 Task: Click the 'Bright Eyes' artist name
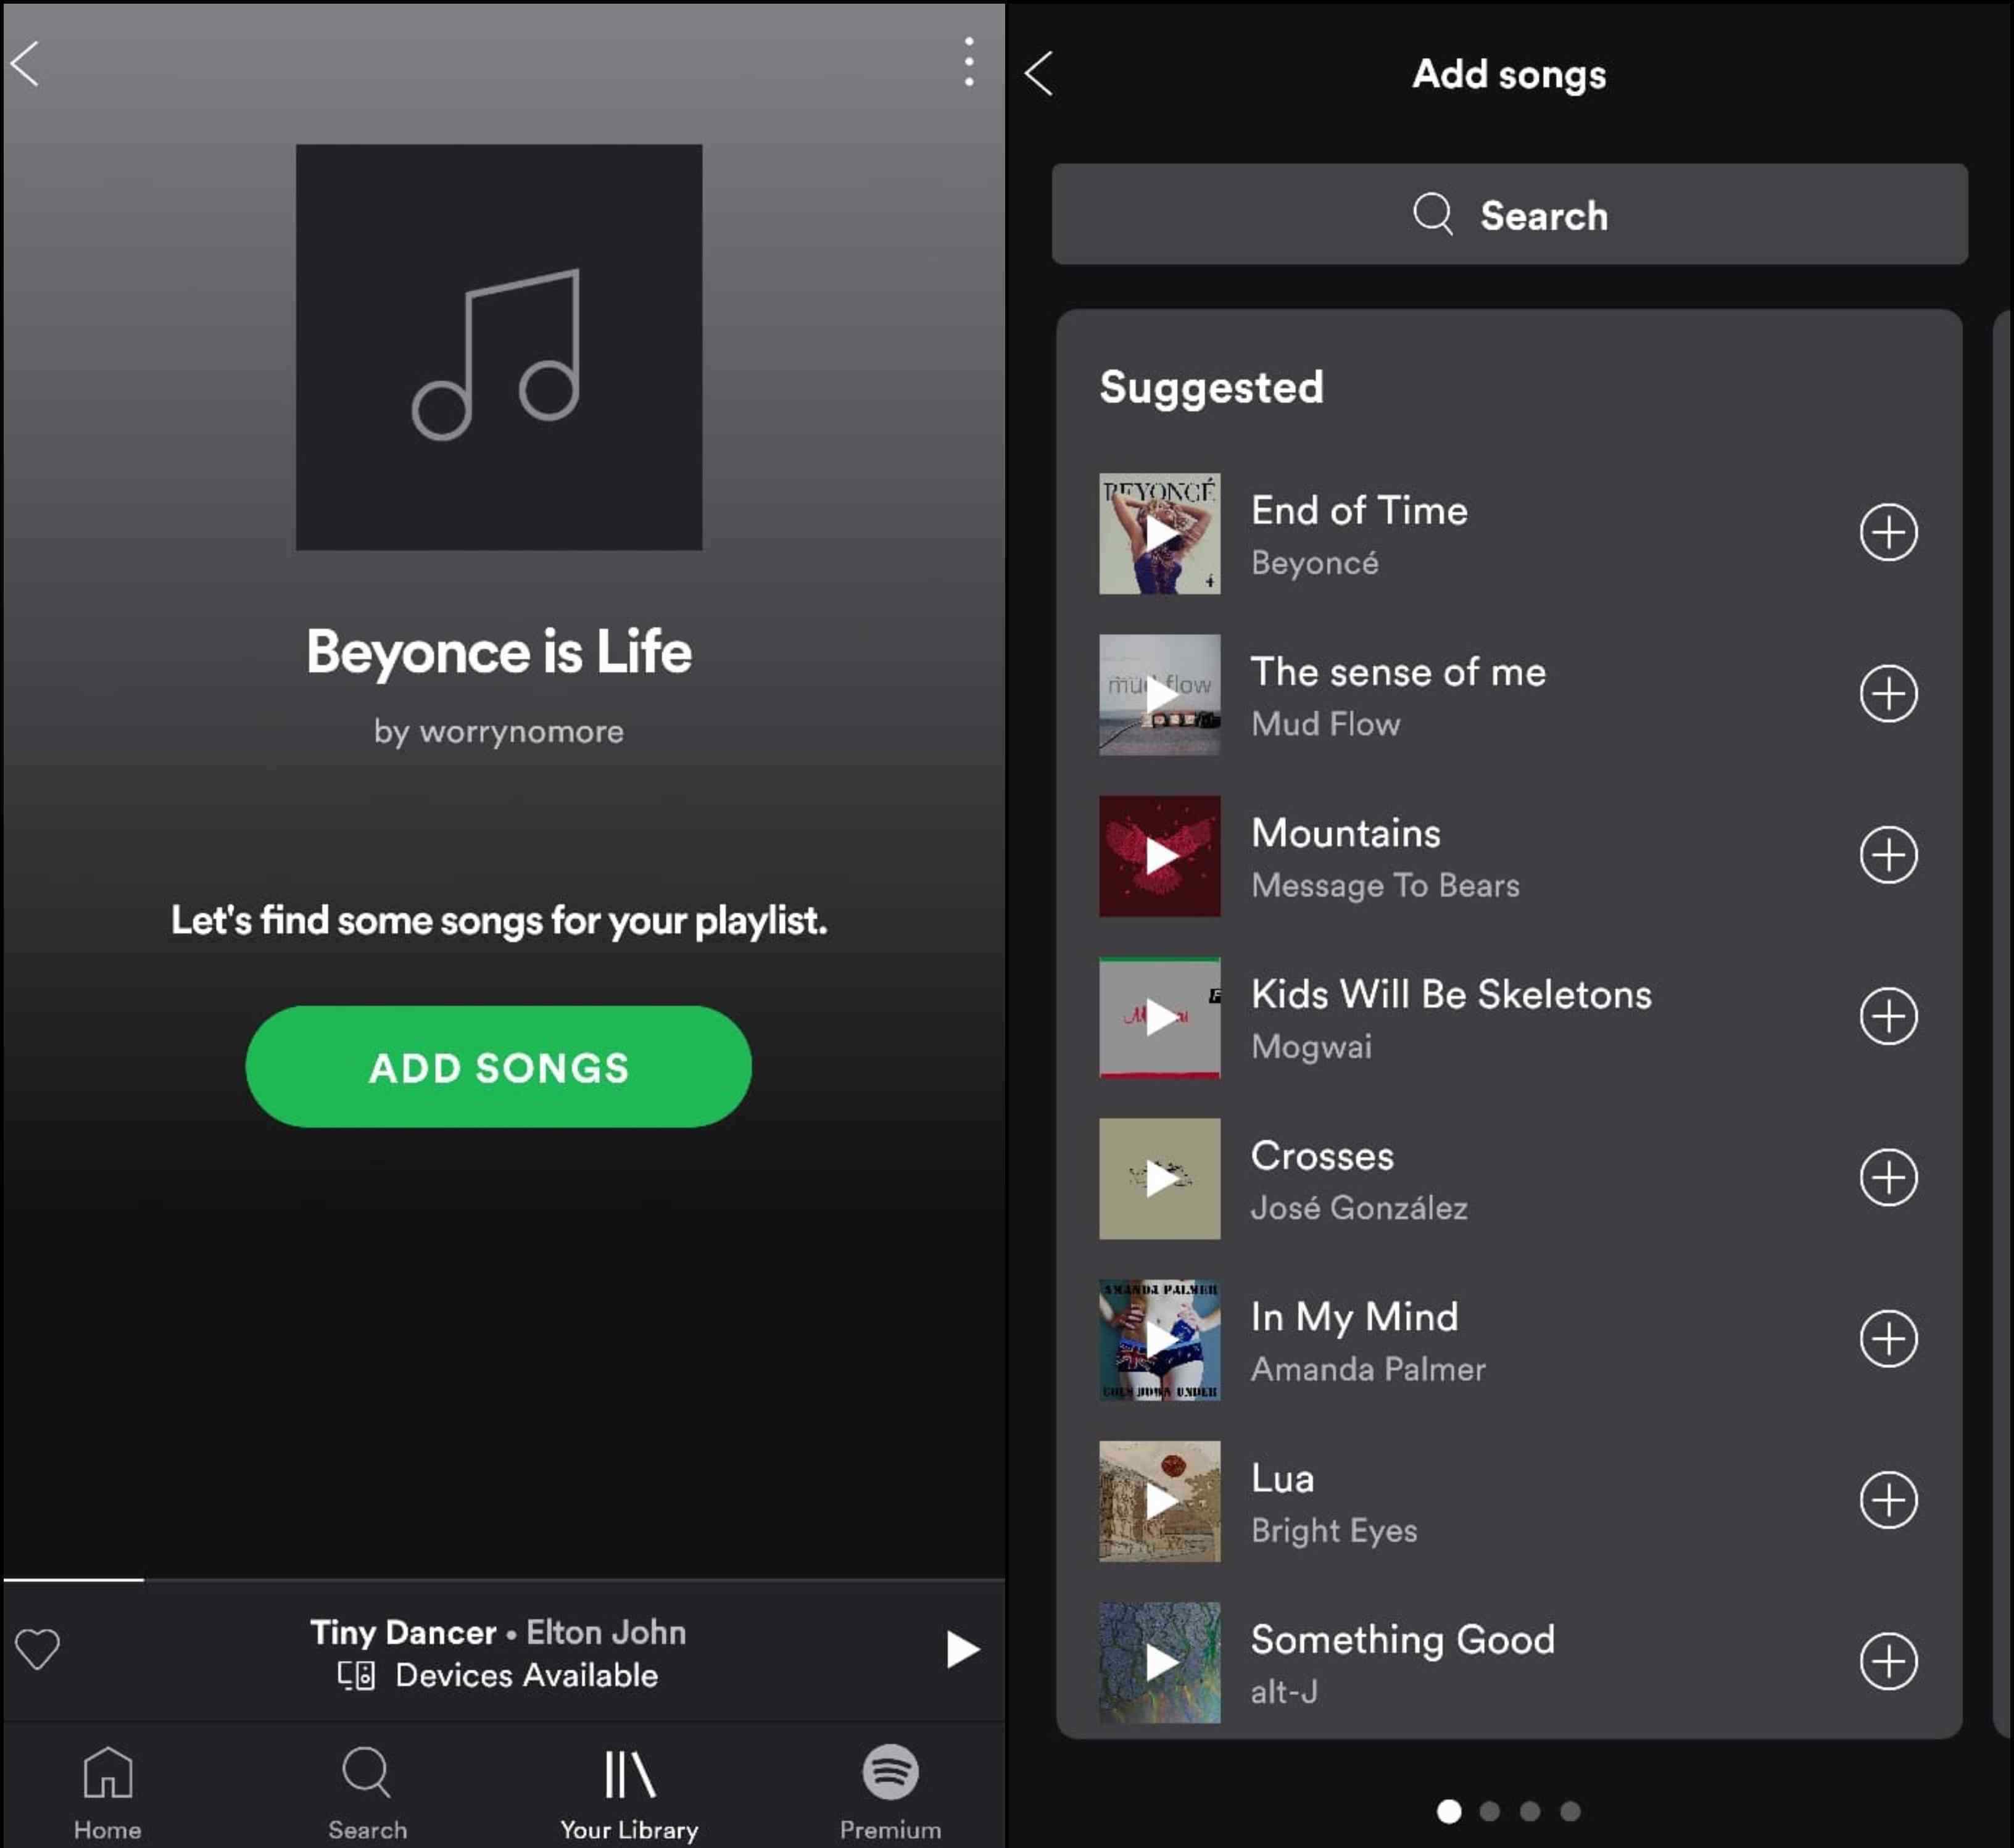pos(1334,1531)
